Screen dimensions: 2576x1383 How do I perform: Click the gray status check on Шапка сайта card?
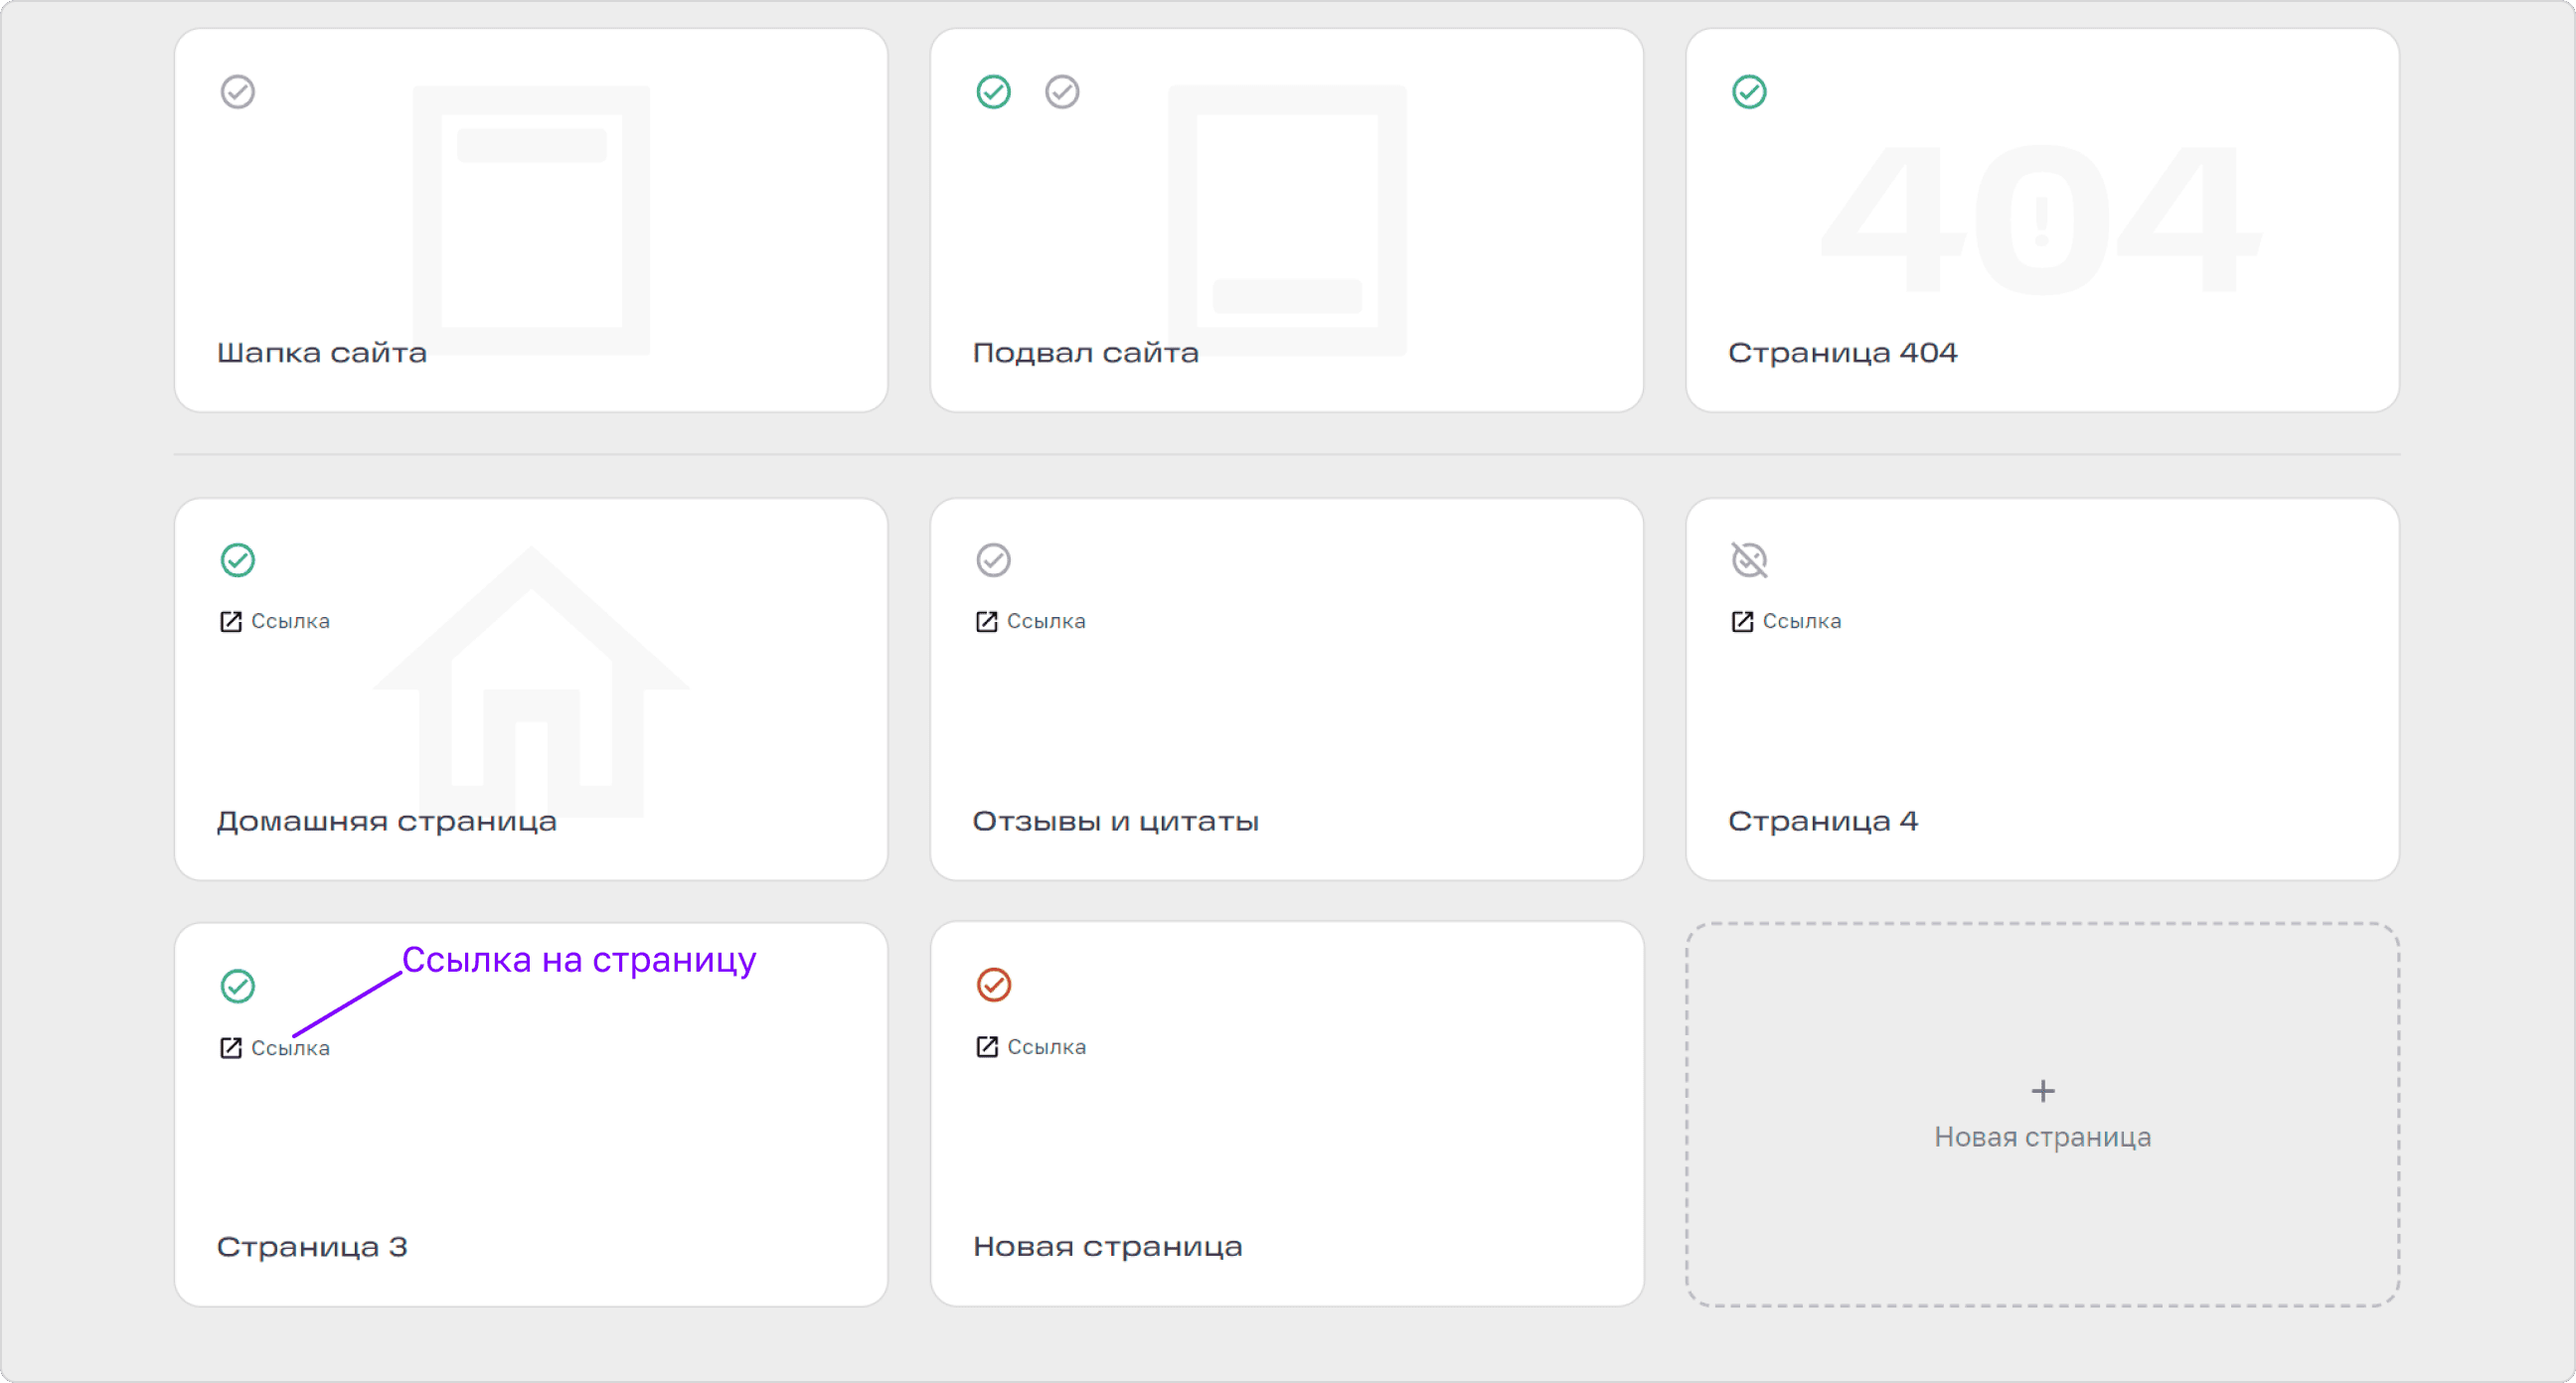click(238, 92)
